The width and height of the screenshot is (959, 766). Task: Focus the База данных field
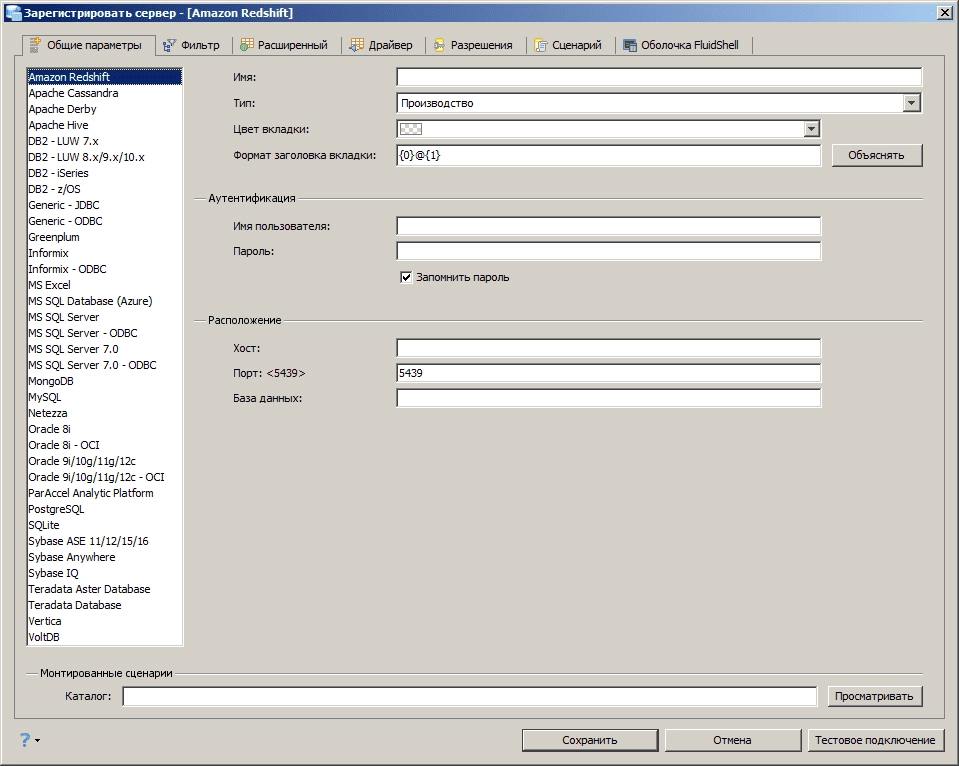point(609,398)
